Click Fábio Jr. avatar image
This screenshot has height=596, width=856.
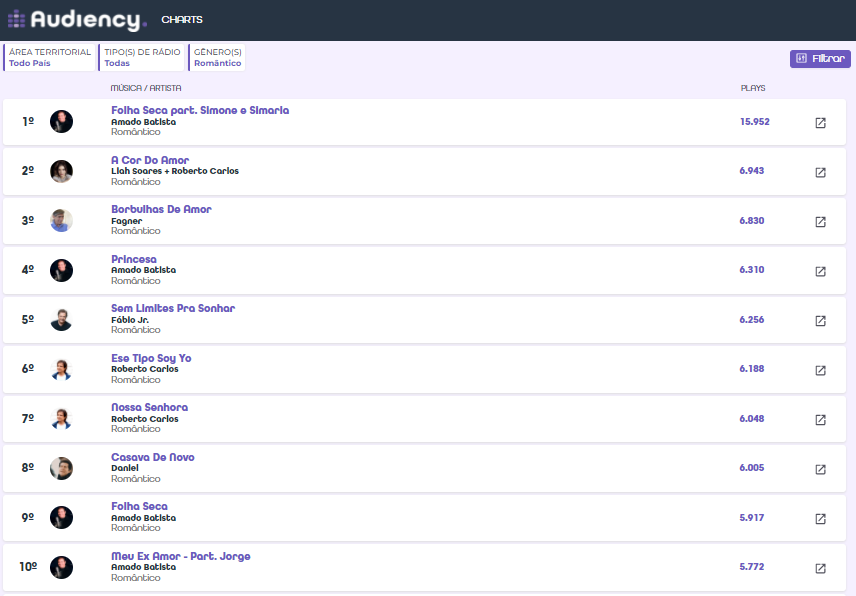tap(61, 319)
